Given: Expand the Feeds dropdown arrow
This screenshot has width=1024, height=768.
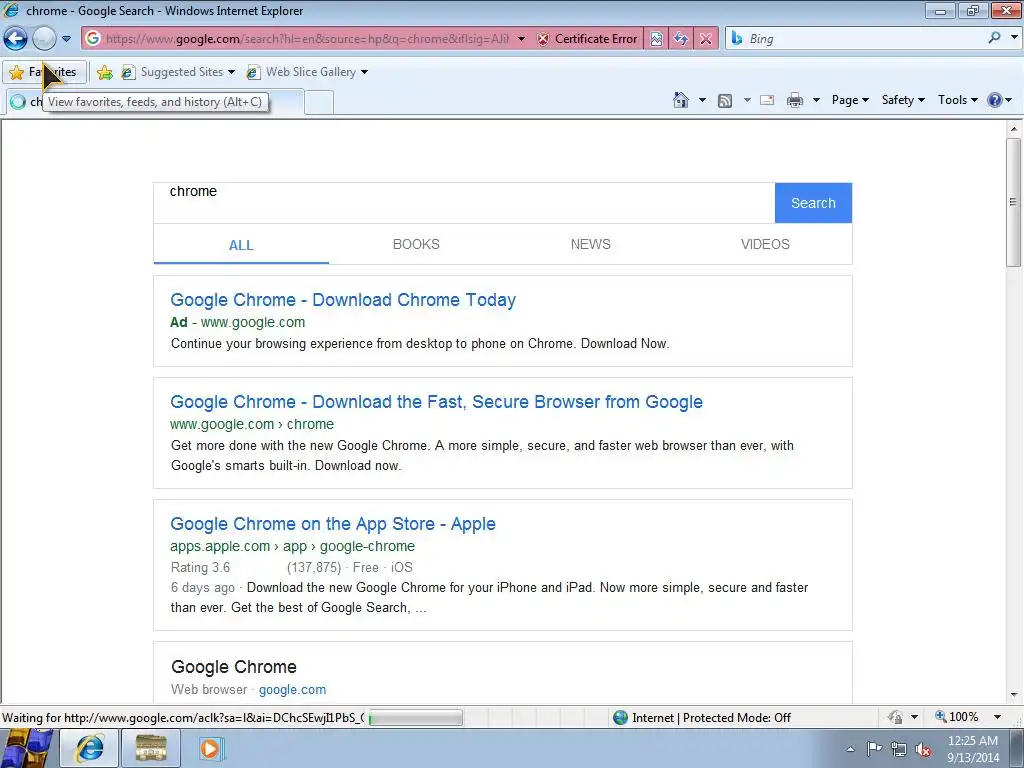Looking at the screenshot, I should 747,100.
